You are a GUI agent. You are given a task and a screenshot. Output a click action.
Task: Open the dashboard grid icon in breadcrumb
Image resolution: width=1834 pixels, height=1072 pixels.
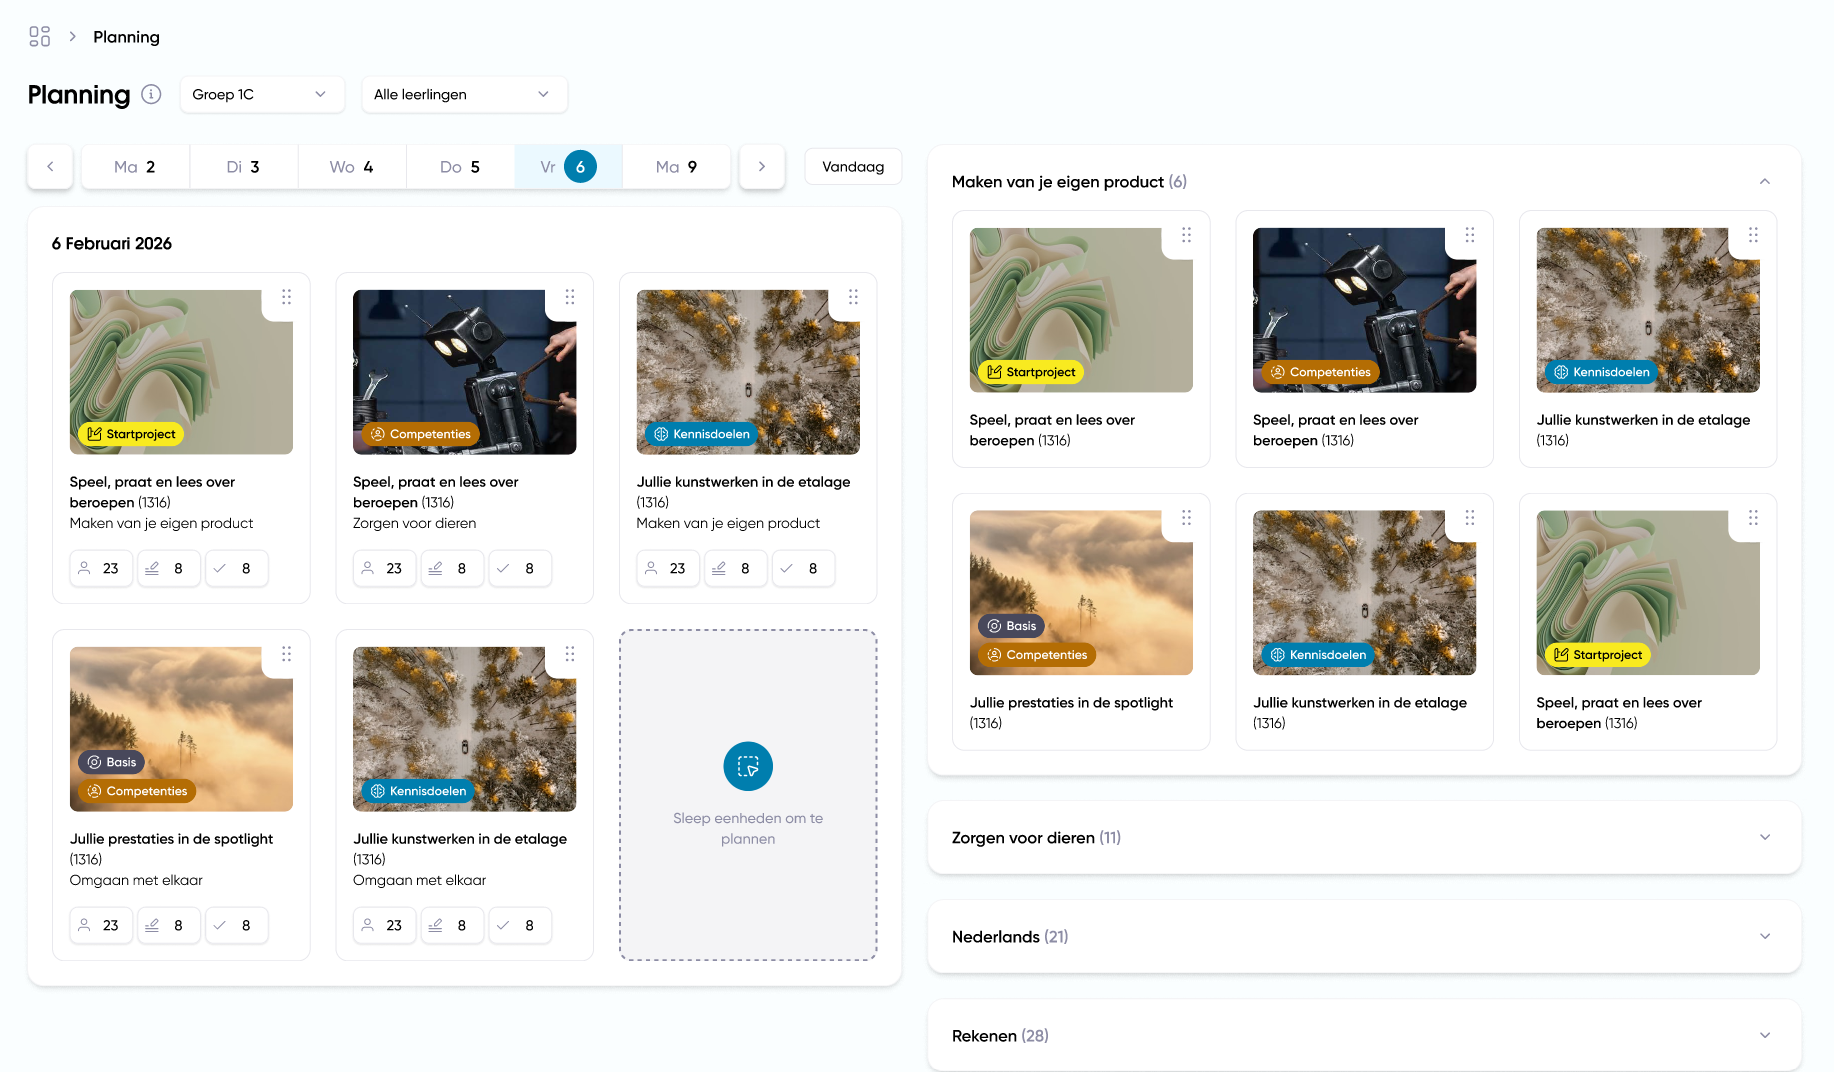pyautogui.click(x=39, y=37)
